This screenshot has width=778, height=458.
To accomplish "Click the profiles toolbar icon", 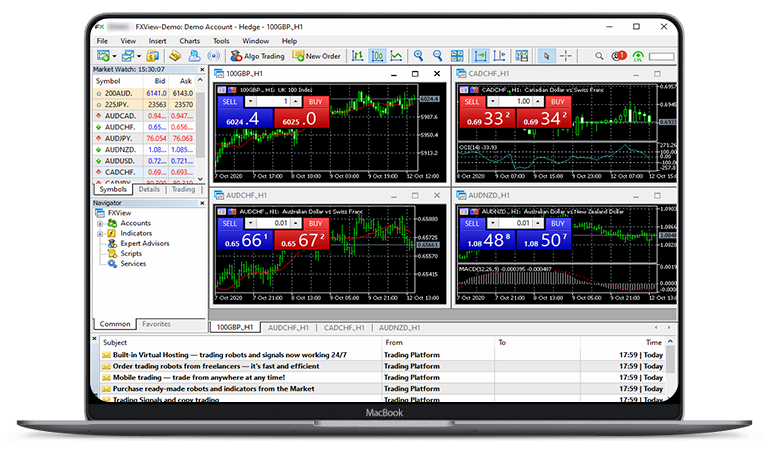I will (x=128, y=56).
